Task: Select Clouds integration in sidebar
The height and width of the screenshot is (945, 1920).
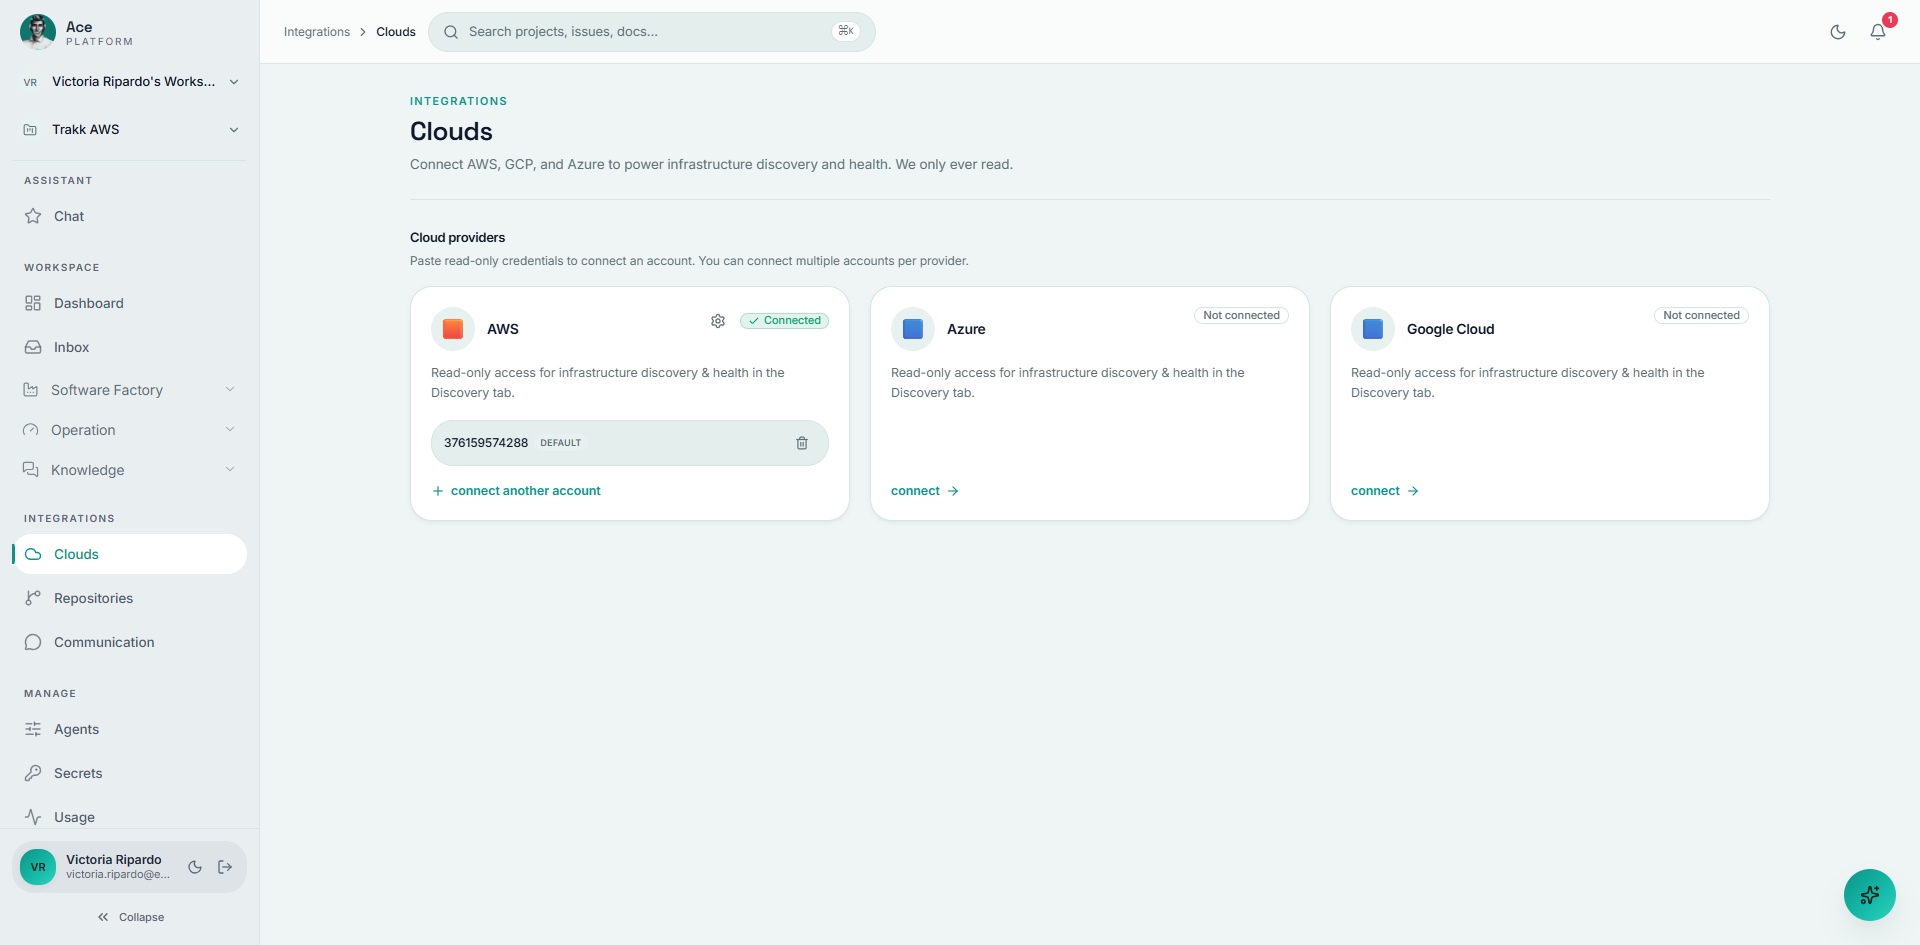Action: point(130,554)
